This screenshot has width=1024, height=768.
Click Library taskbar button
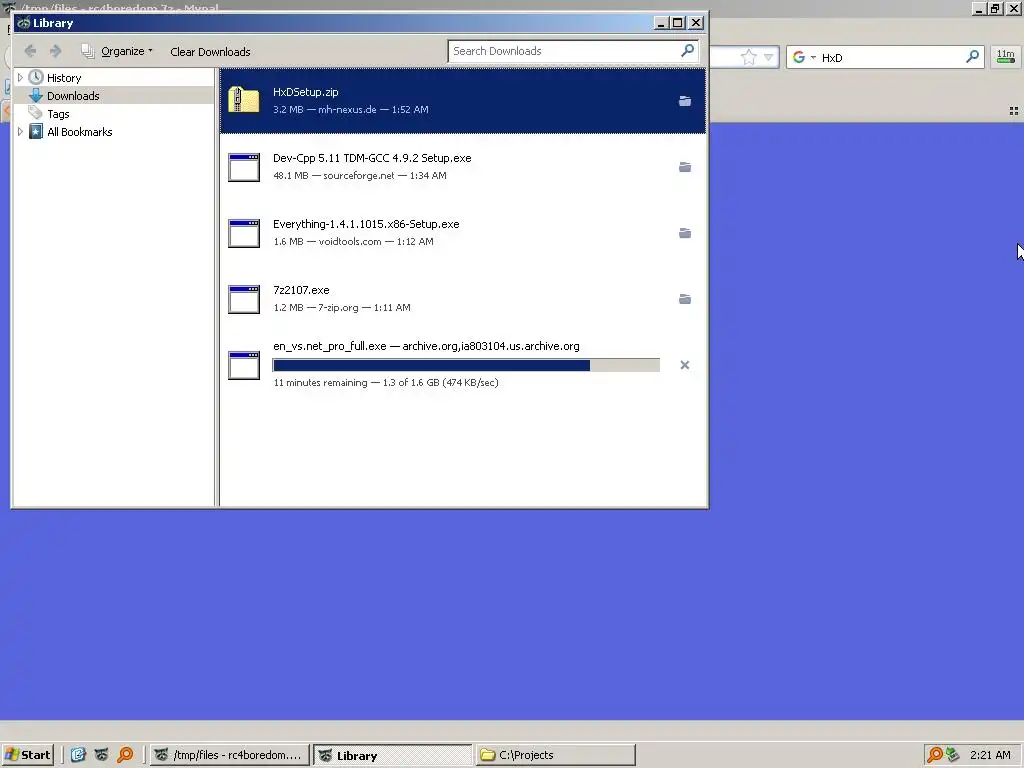[392, 755]
